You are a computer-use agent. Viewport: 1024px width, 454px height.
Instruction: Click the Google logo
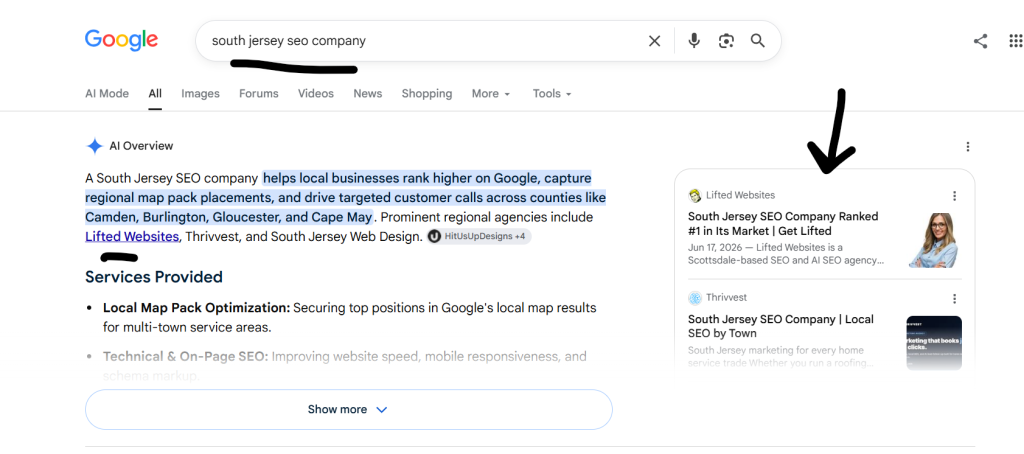[x=121, y=41]
